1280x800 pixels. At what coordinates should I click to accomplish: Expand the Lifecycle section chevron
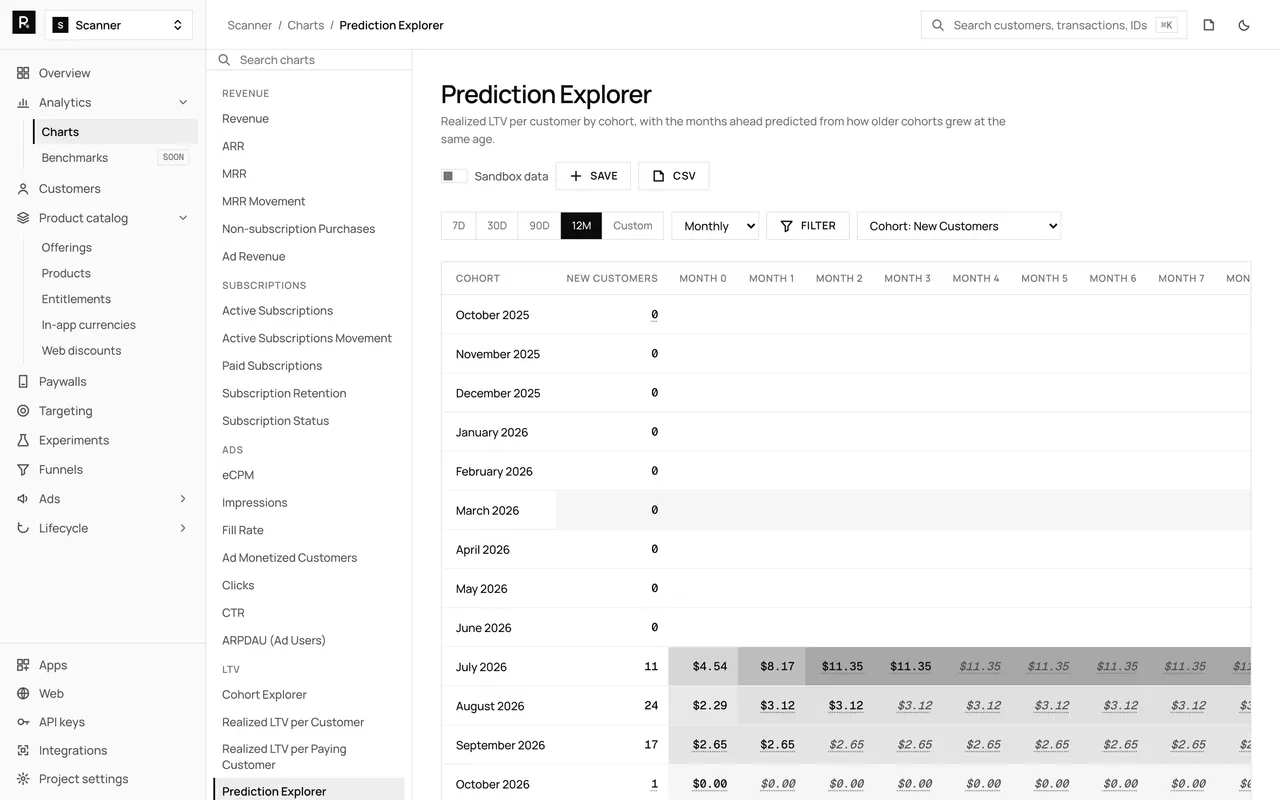click(183, 528)
